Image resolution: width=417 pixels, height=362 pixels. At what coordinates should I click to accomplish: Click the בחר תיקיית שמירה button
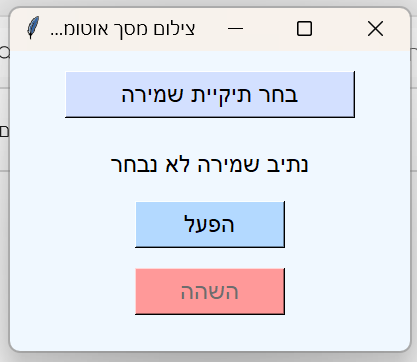tap(210, 94)
